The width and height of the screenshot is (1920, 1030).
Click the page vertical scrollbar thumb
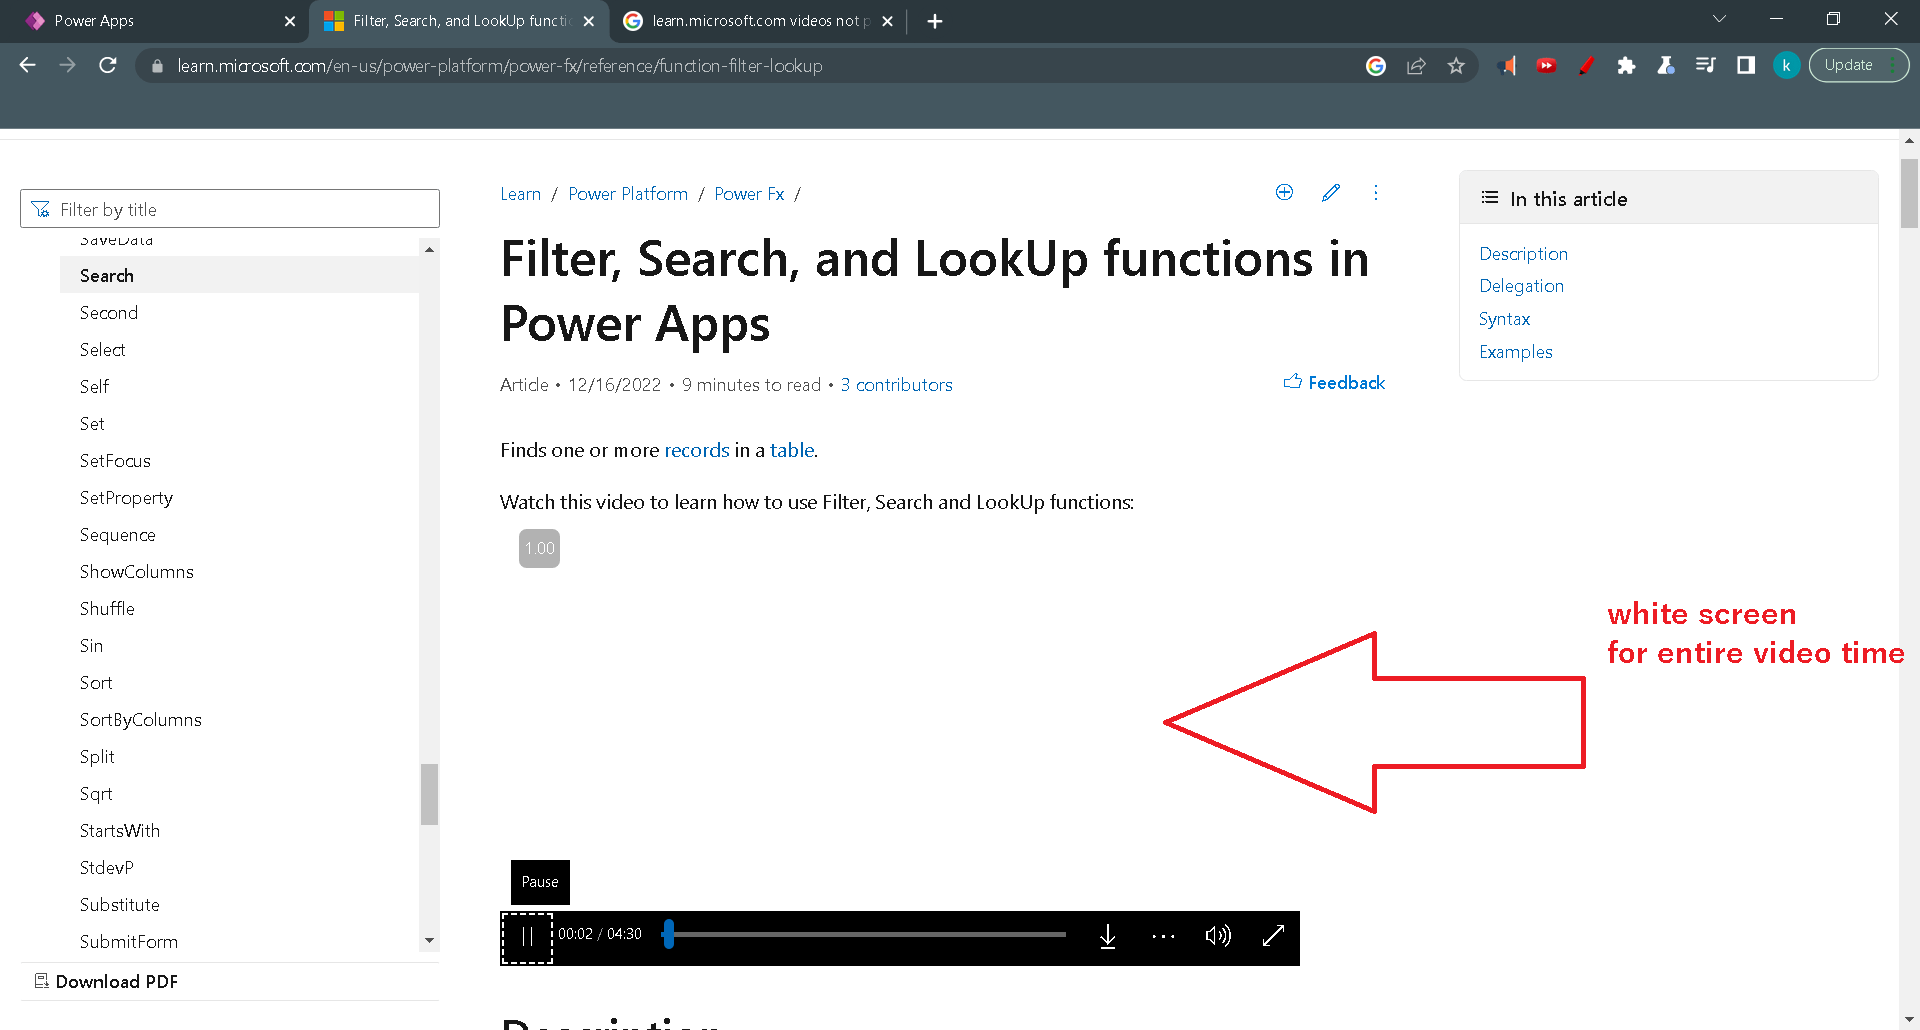1909,193
